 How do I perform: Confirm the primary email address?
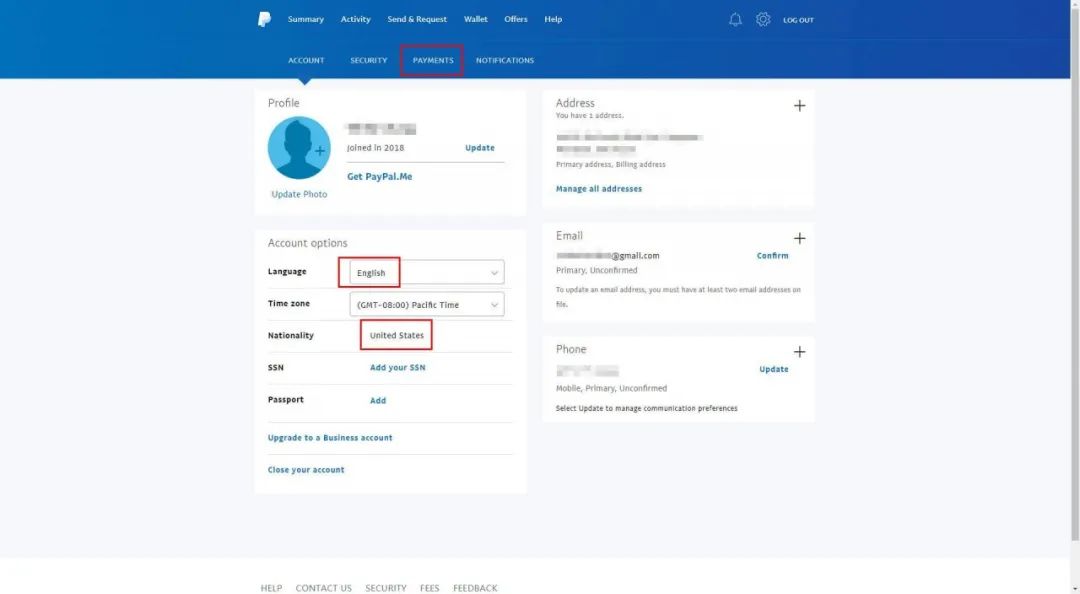771,255
